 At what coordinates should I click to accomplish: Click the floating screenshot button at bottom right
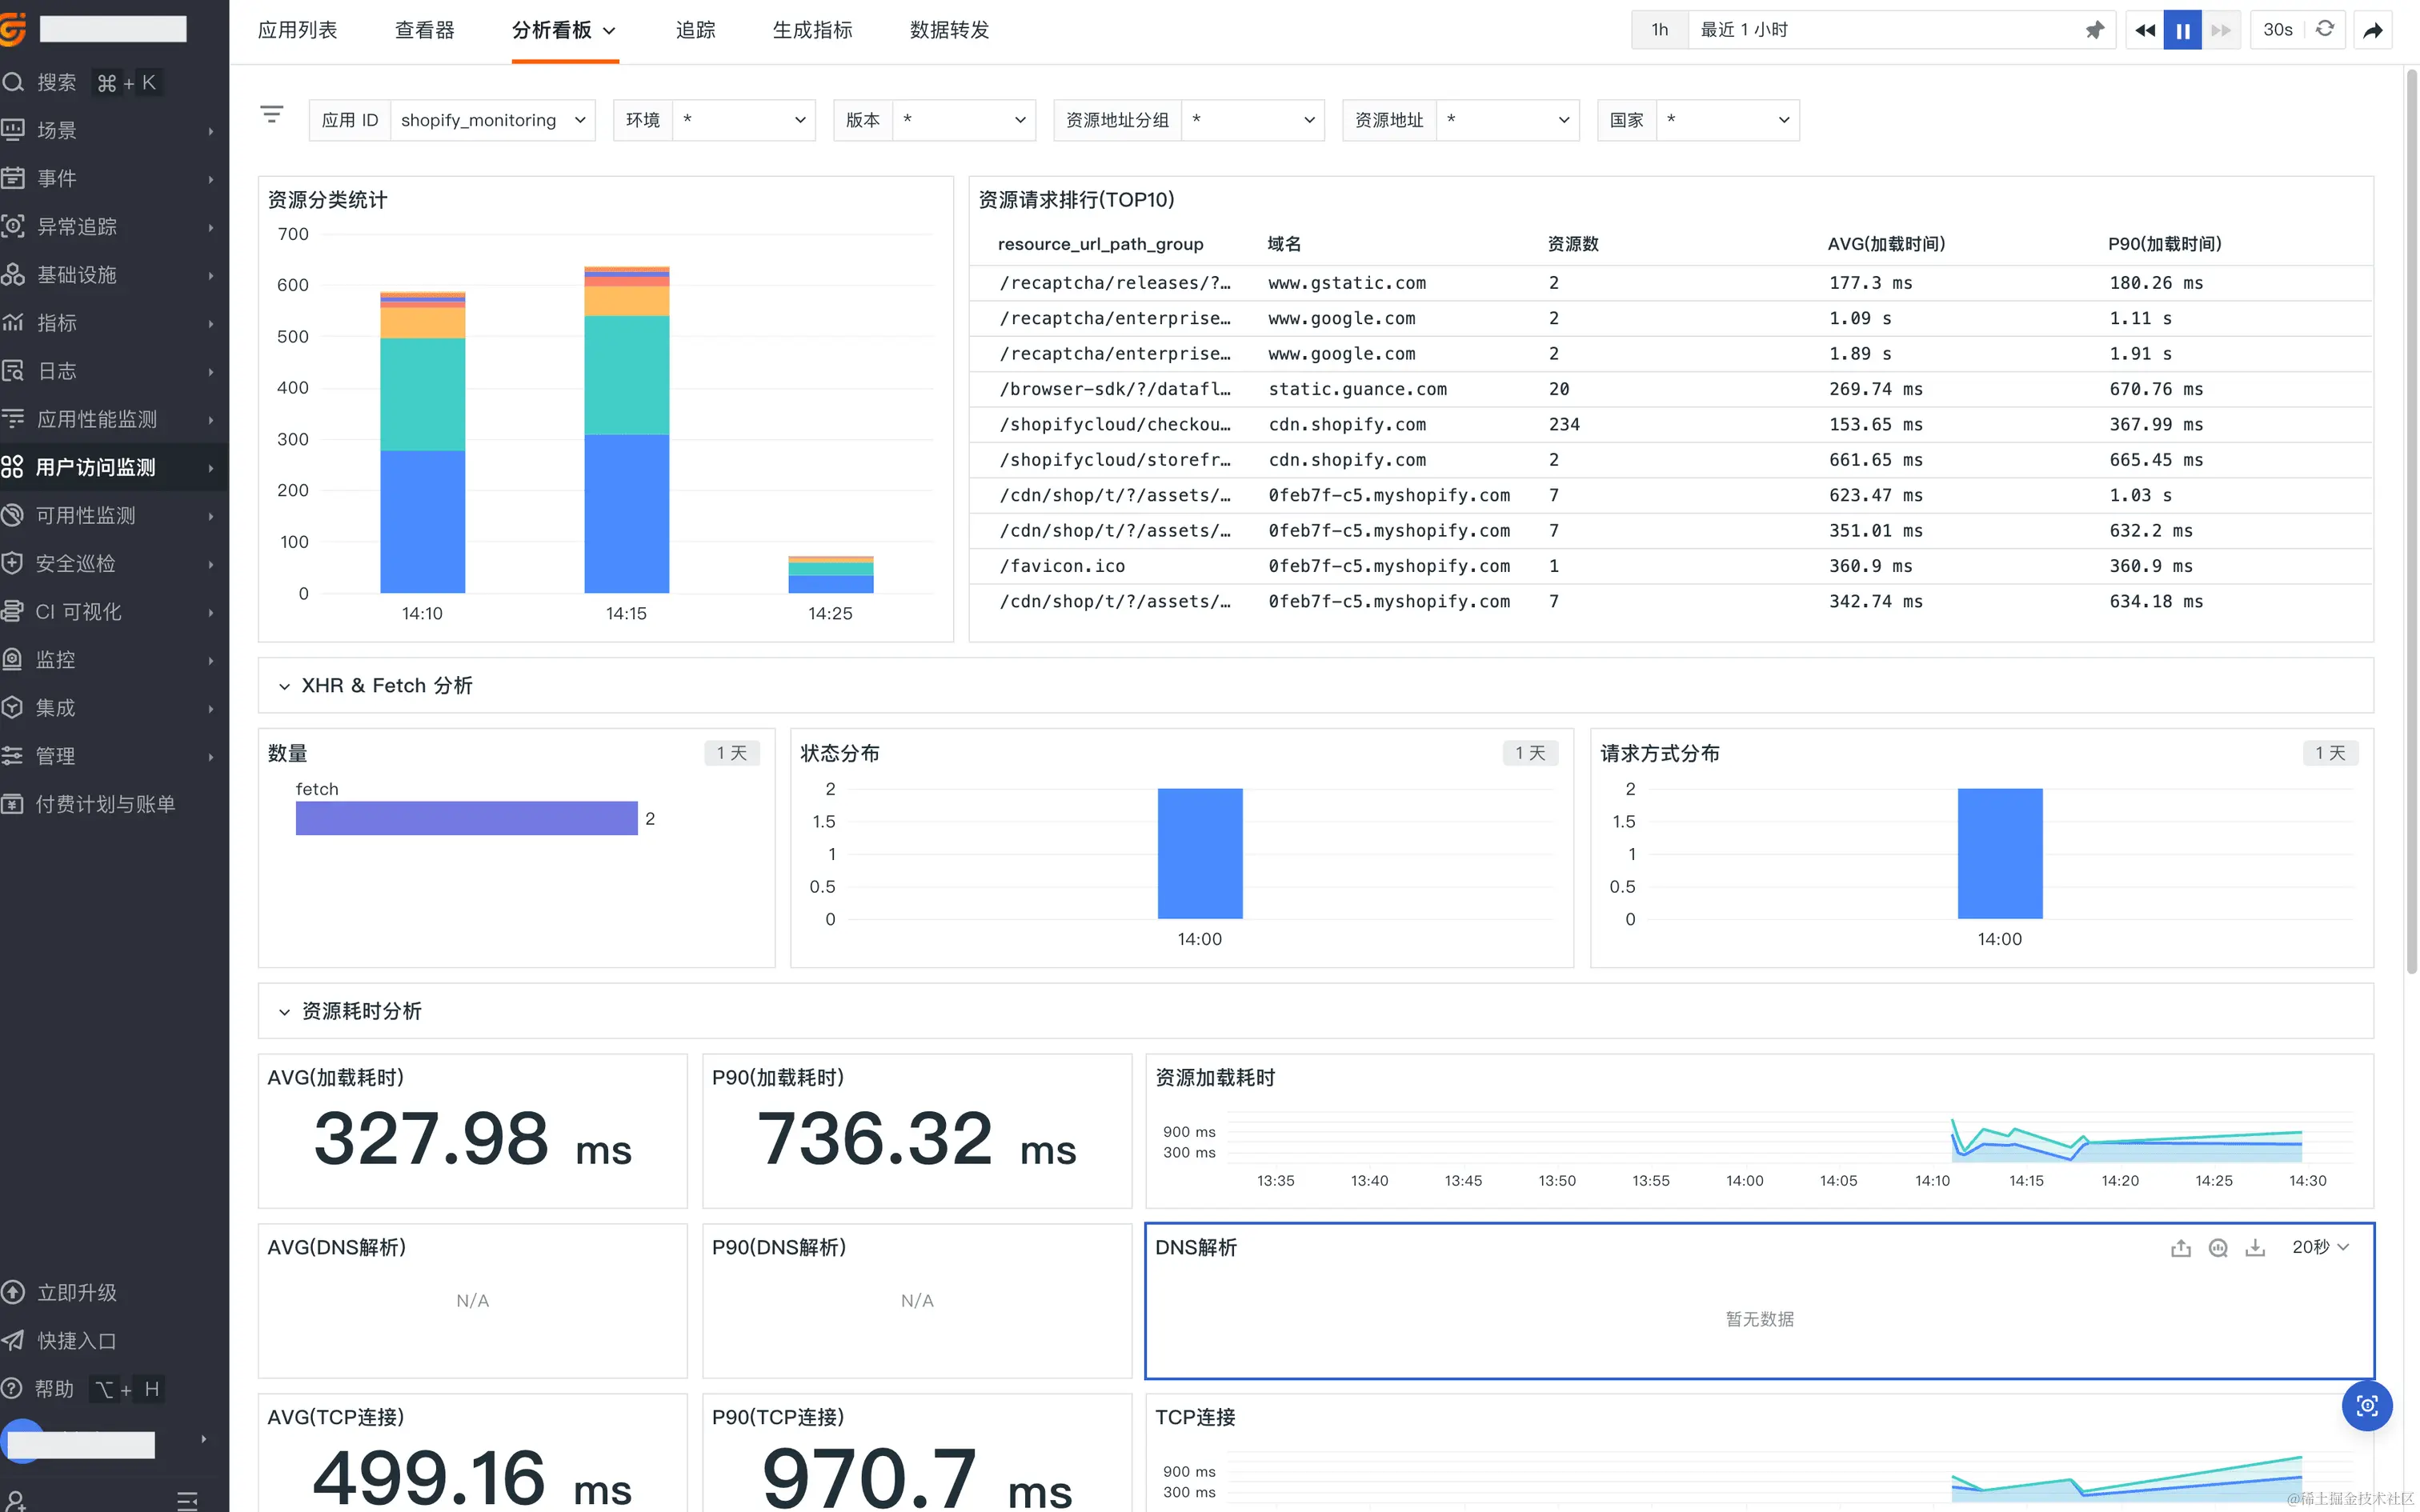click(x=2366, y=1406)
